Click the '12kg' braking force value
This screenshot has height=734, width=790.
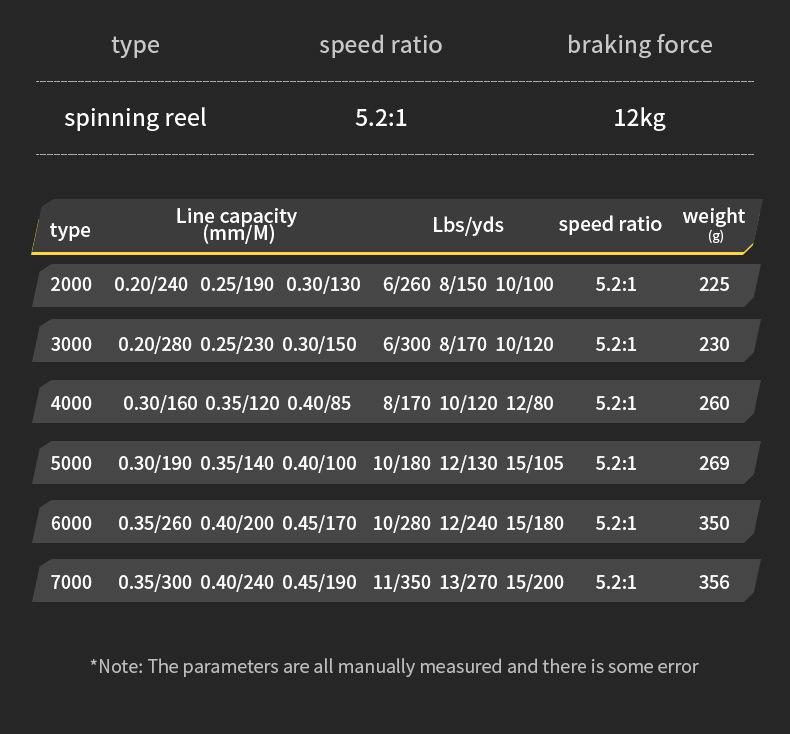tap(639, 118)
